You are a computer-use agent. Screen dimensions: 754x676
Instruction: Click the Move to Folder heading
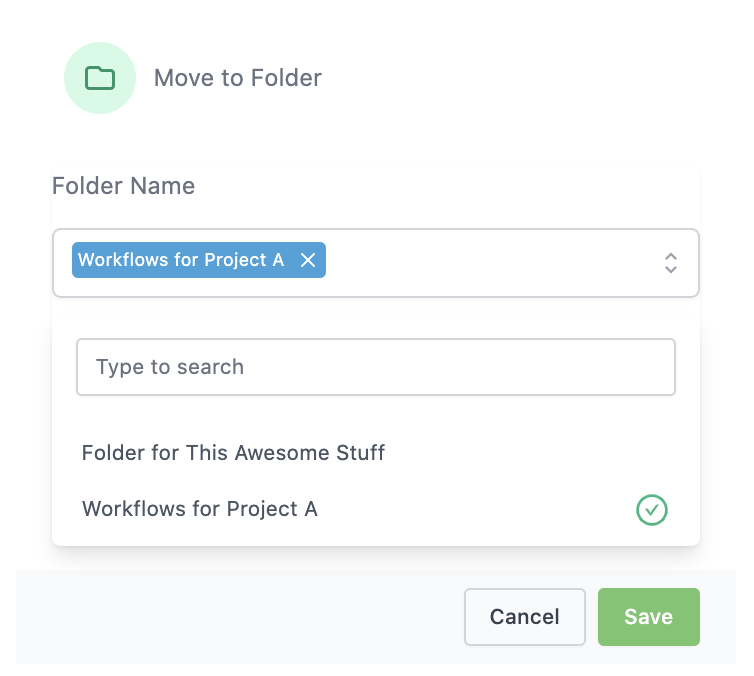point(237,78)
